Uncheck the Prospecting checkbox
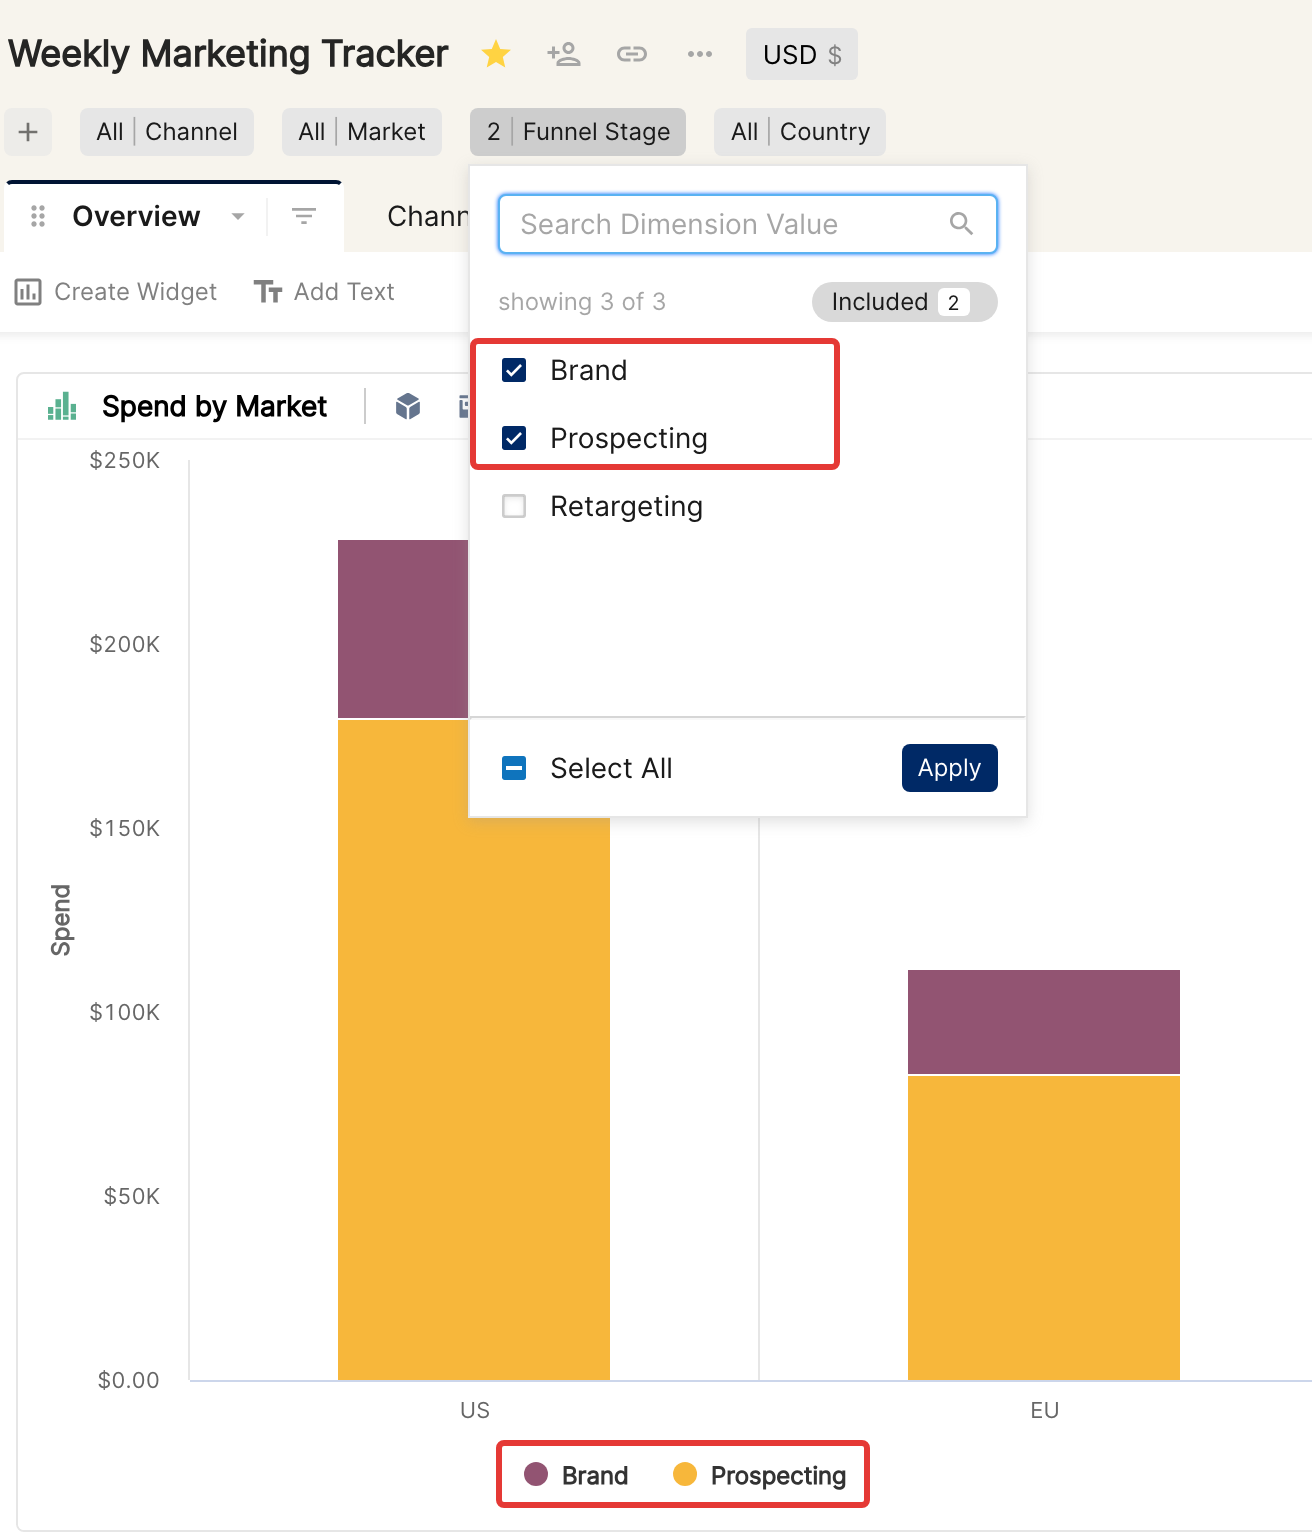1312x1536 pixels. pyautogui.click(x=514, y=438)
